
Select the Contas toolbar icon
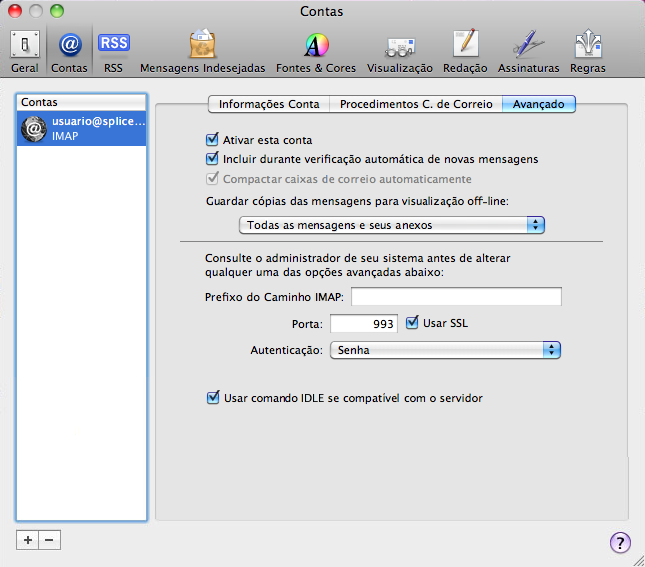(70, 52)
